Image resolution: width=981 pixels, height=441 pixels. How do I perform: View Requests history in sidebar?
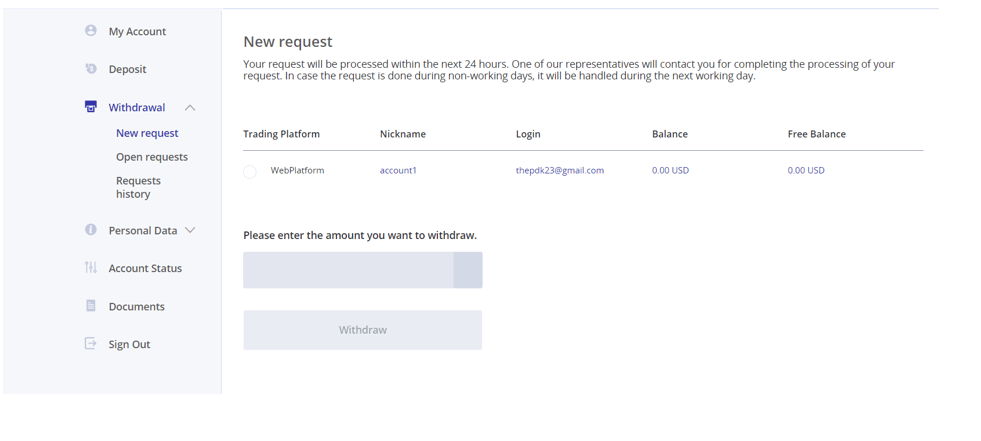[x=138, y=187]
